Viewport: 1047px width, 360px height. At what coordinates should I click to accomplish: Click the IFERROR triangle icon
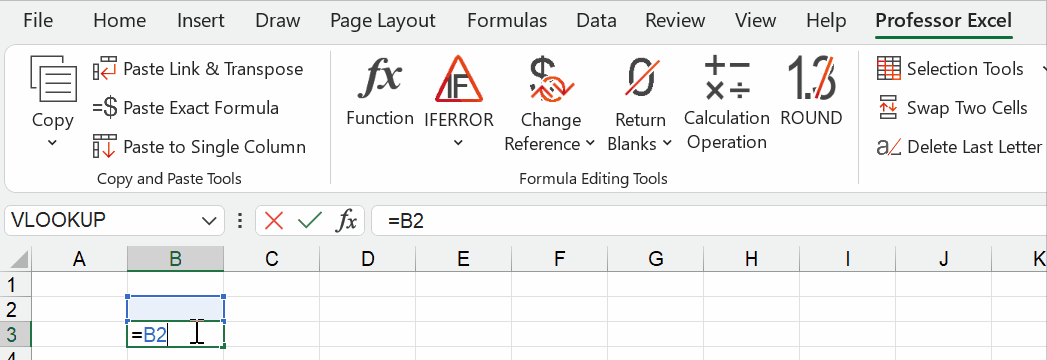[x=458, y=79]
